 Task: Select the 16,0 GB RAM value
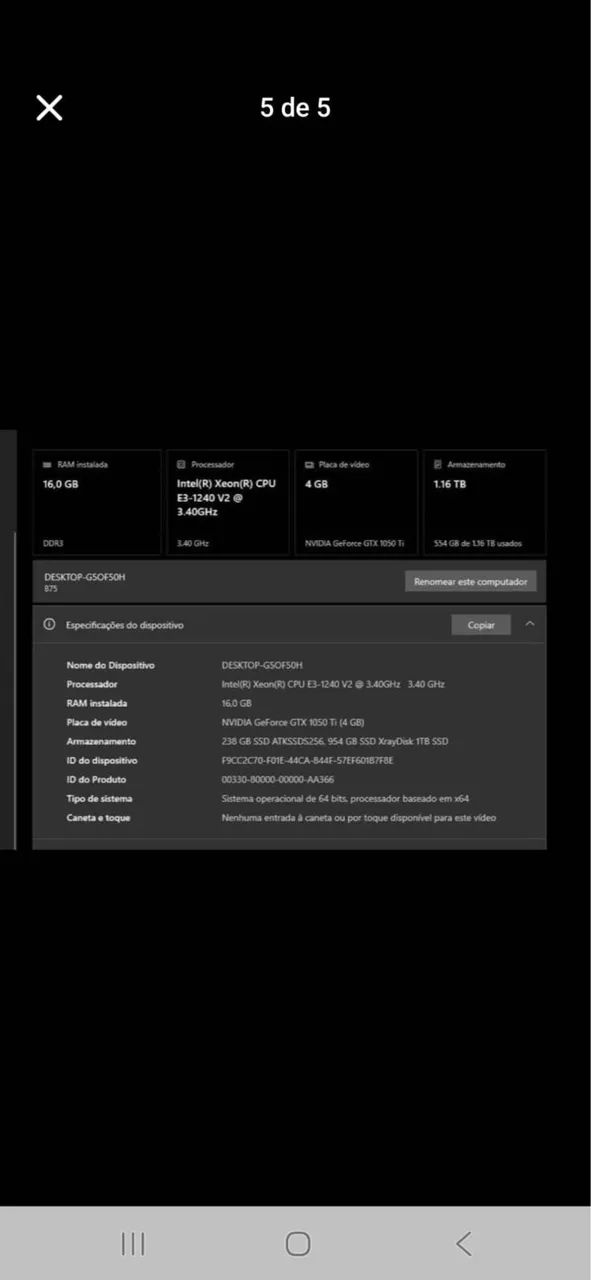60,484
